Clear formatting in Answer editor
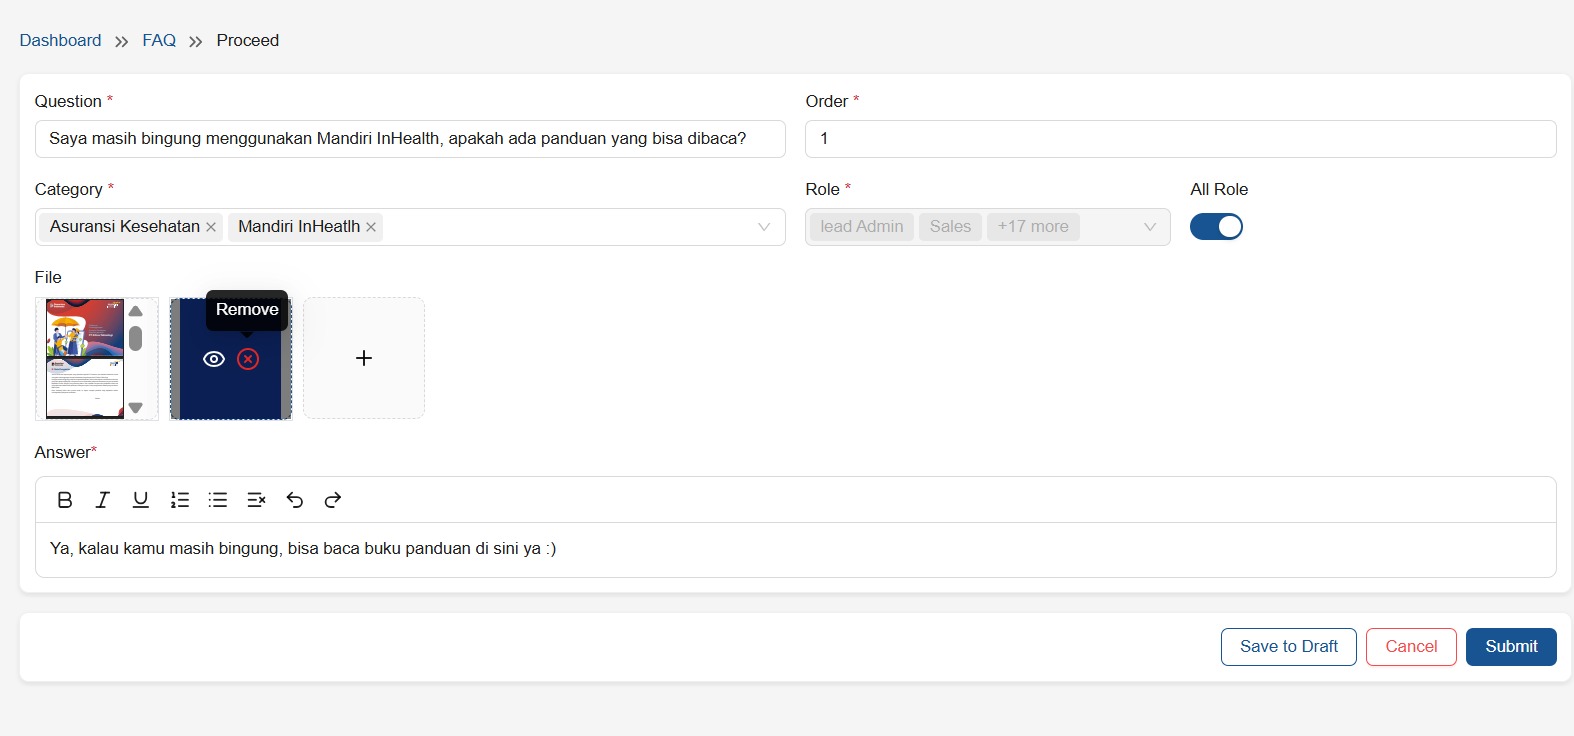The image size is (1574, 736). coord(256,500)
